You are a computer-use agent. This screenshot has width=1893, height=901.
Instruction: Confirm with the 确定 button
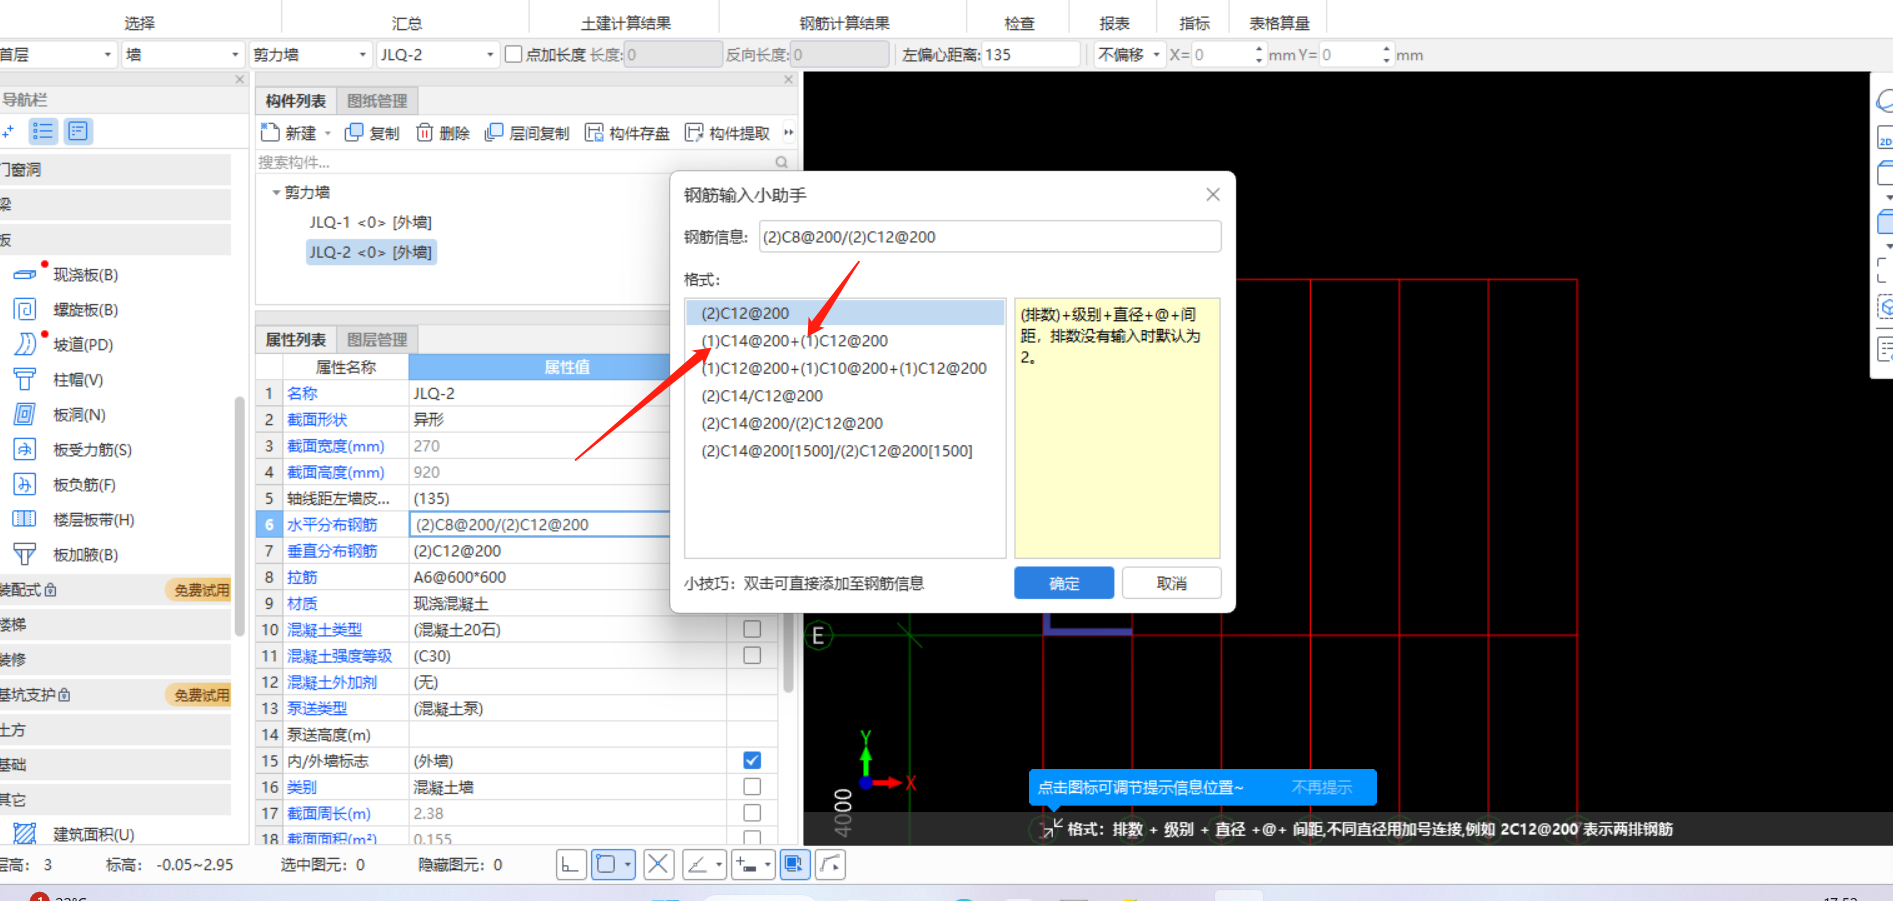(x=1064, y=583)
